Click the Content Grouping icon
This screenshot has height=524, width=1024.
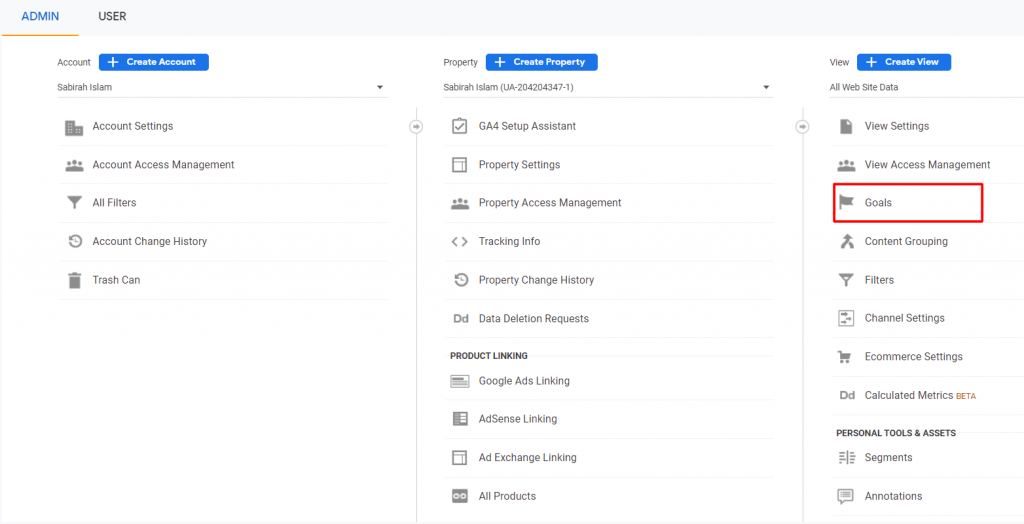coord(846,242)
